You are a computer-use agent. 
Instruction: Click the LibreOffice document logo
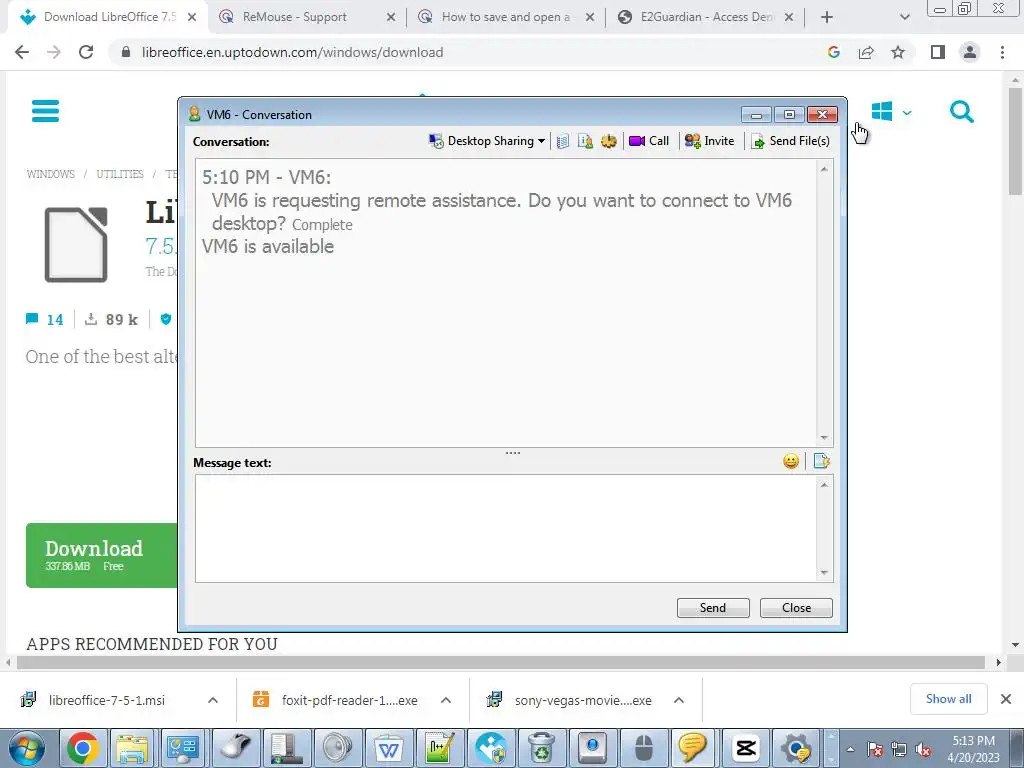[76, 244]
